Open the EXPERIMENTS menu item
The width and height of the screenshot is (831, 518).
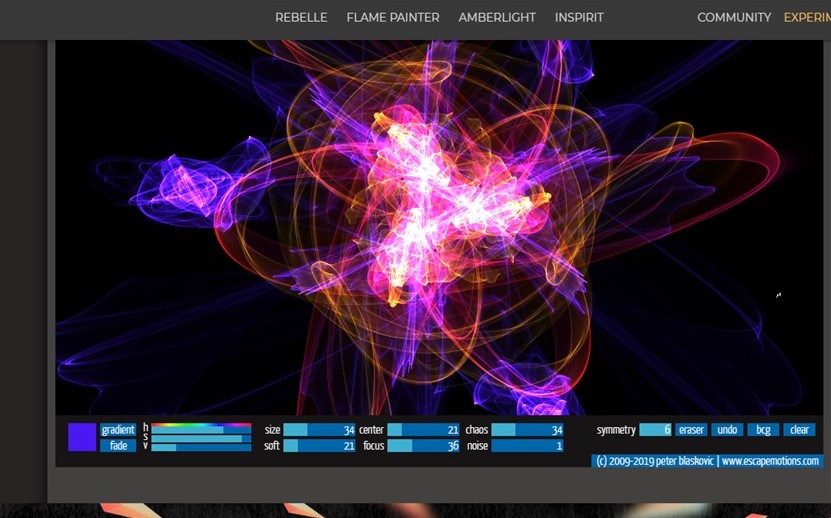coord(807,17)
